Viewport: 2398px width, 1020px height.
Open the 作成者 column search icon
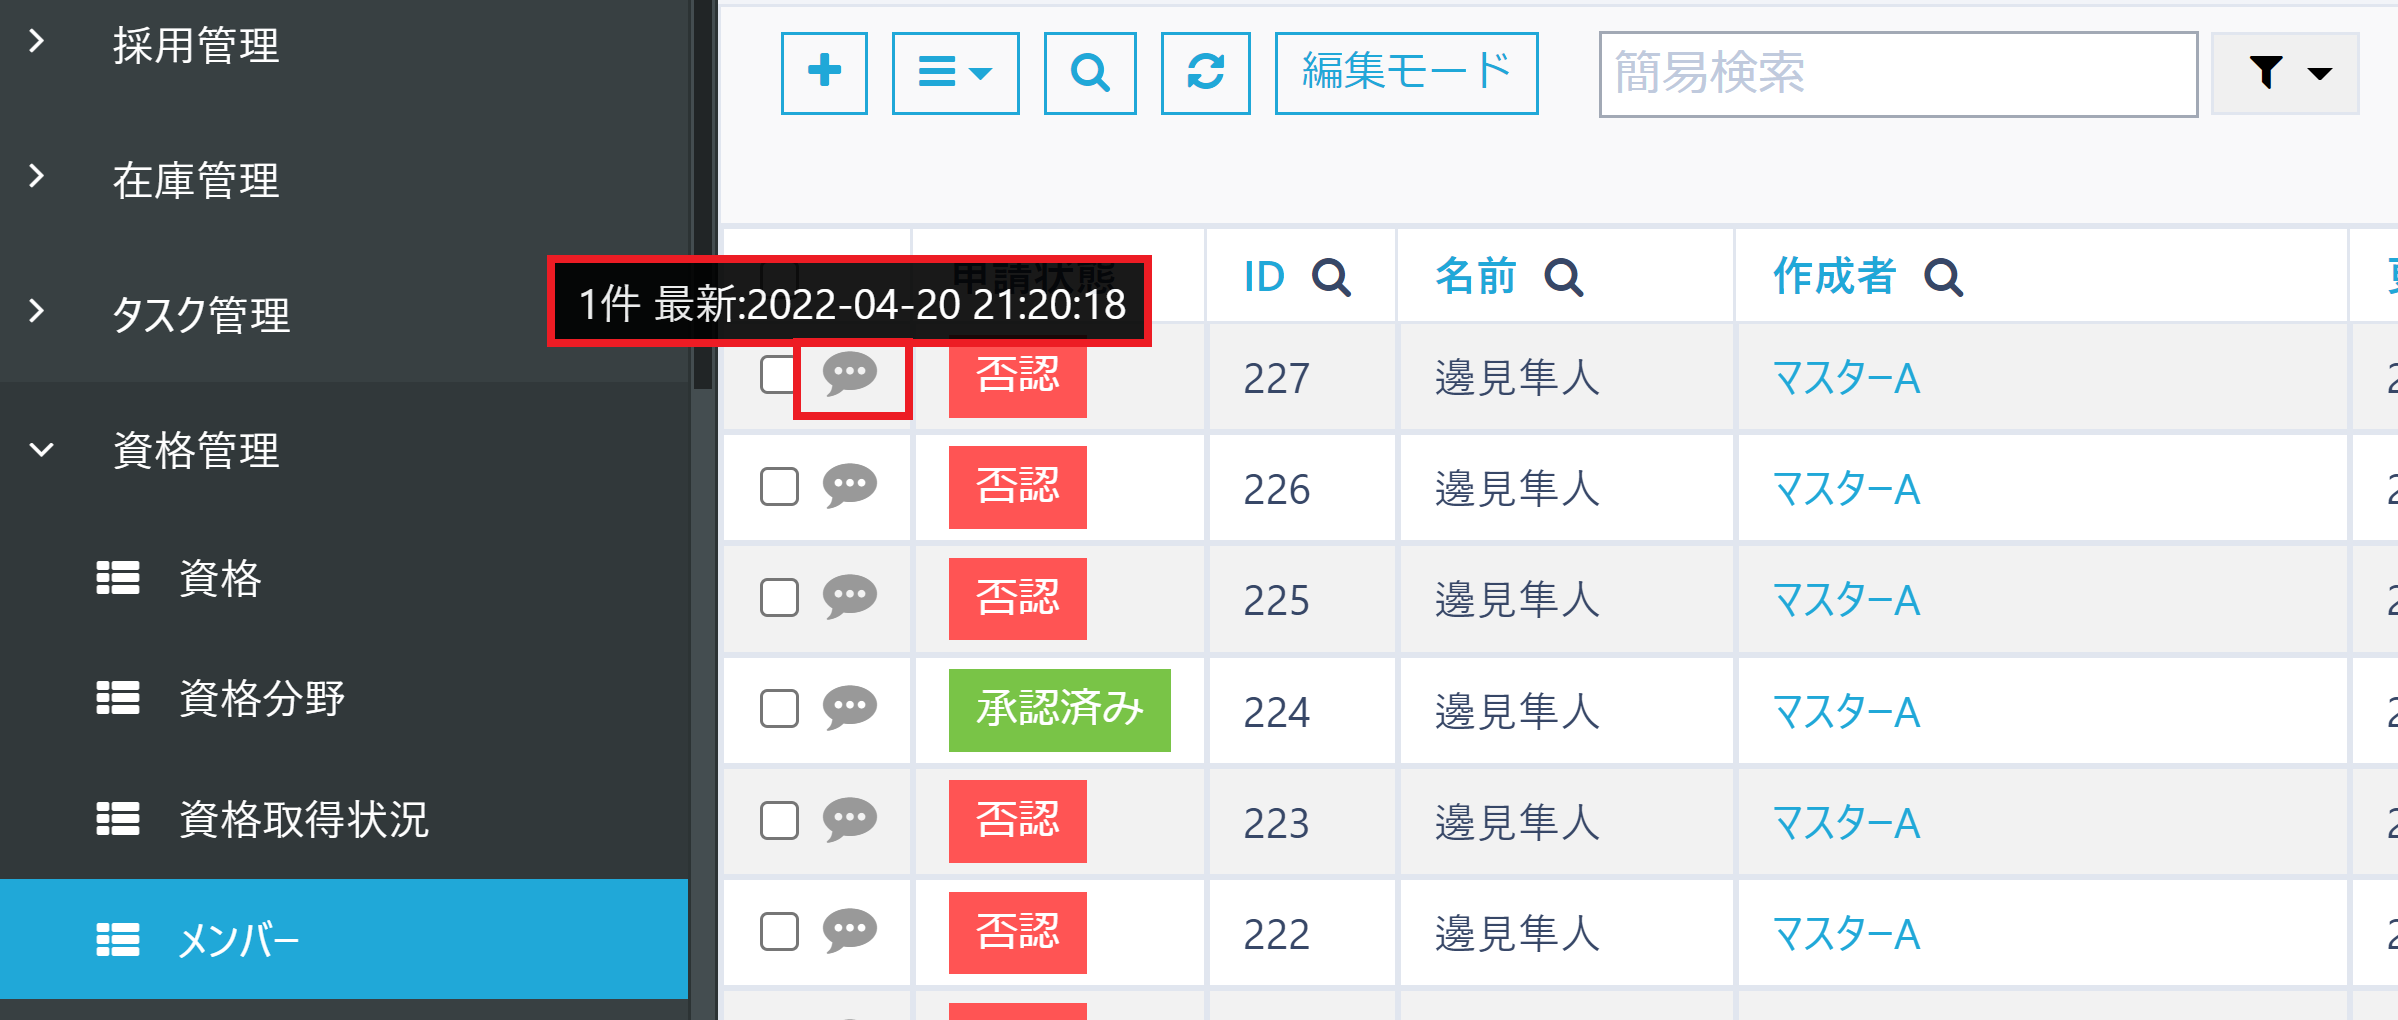1941,278
